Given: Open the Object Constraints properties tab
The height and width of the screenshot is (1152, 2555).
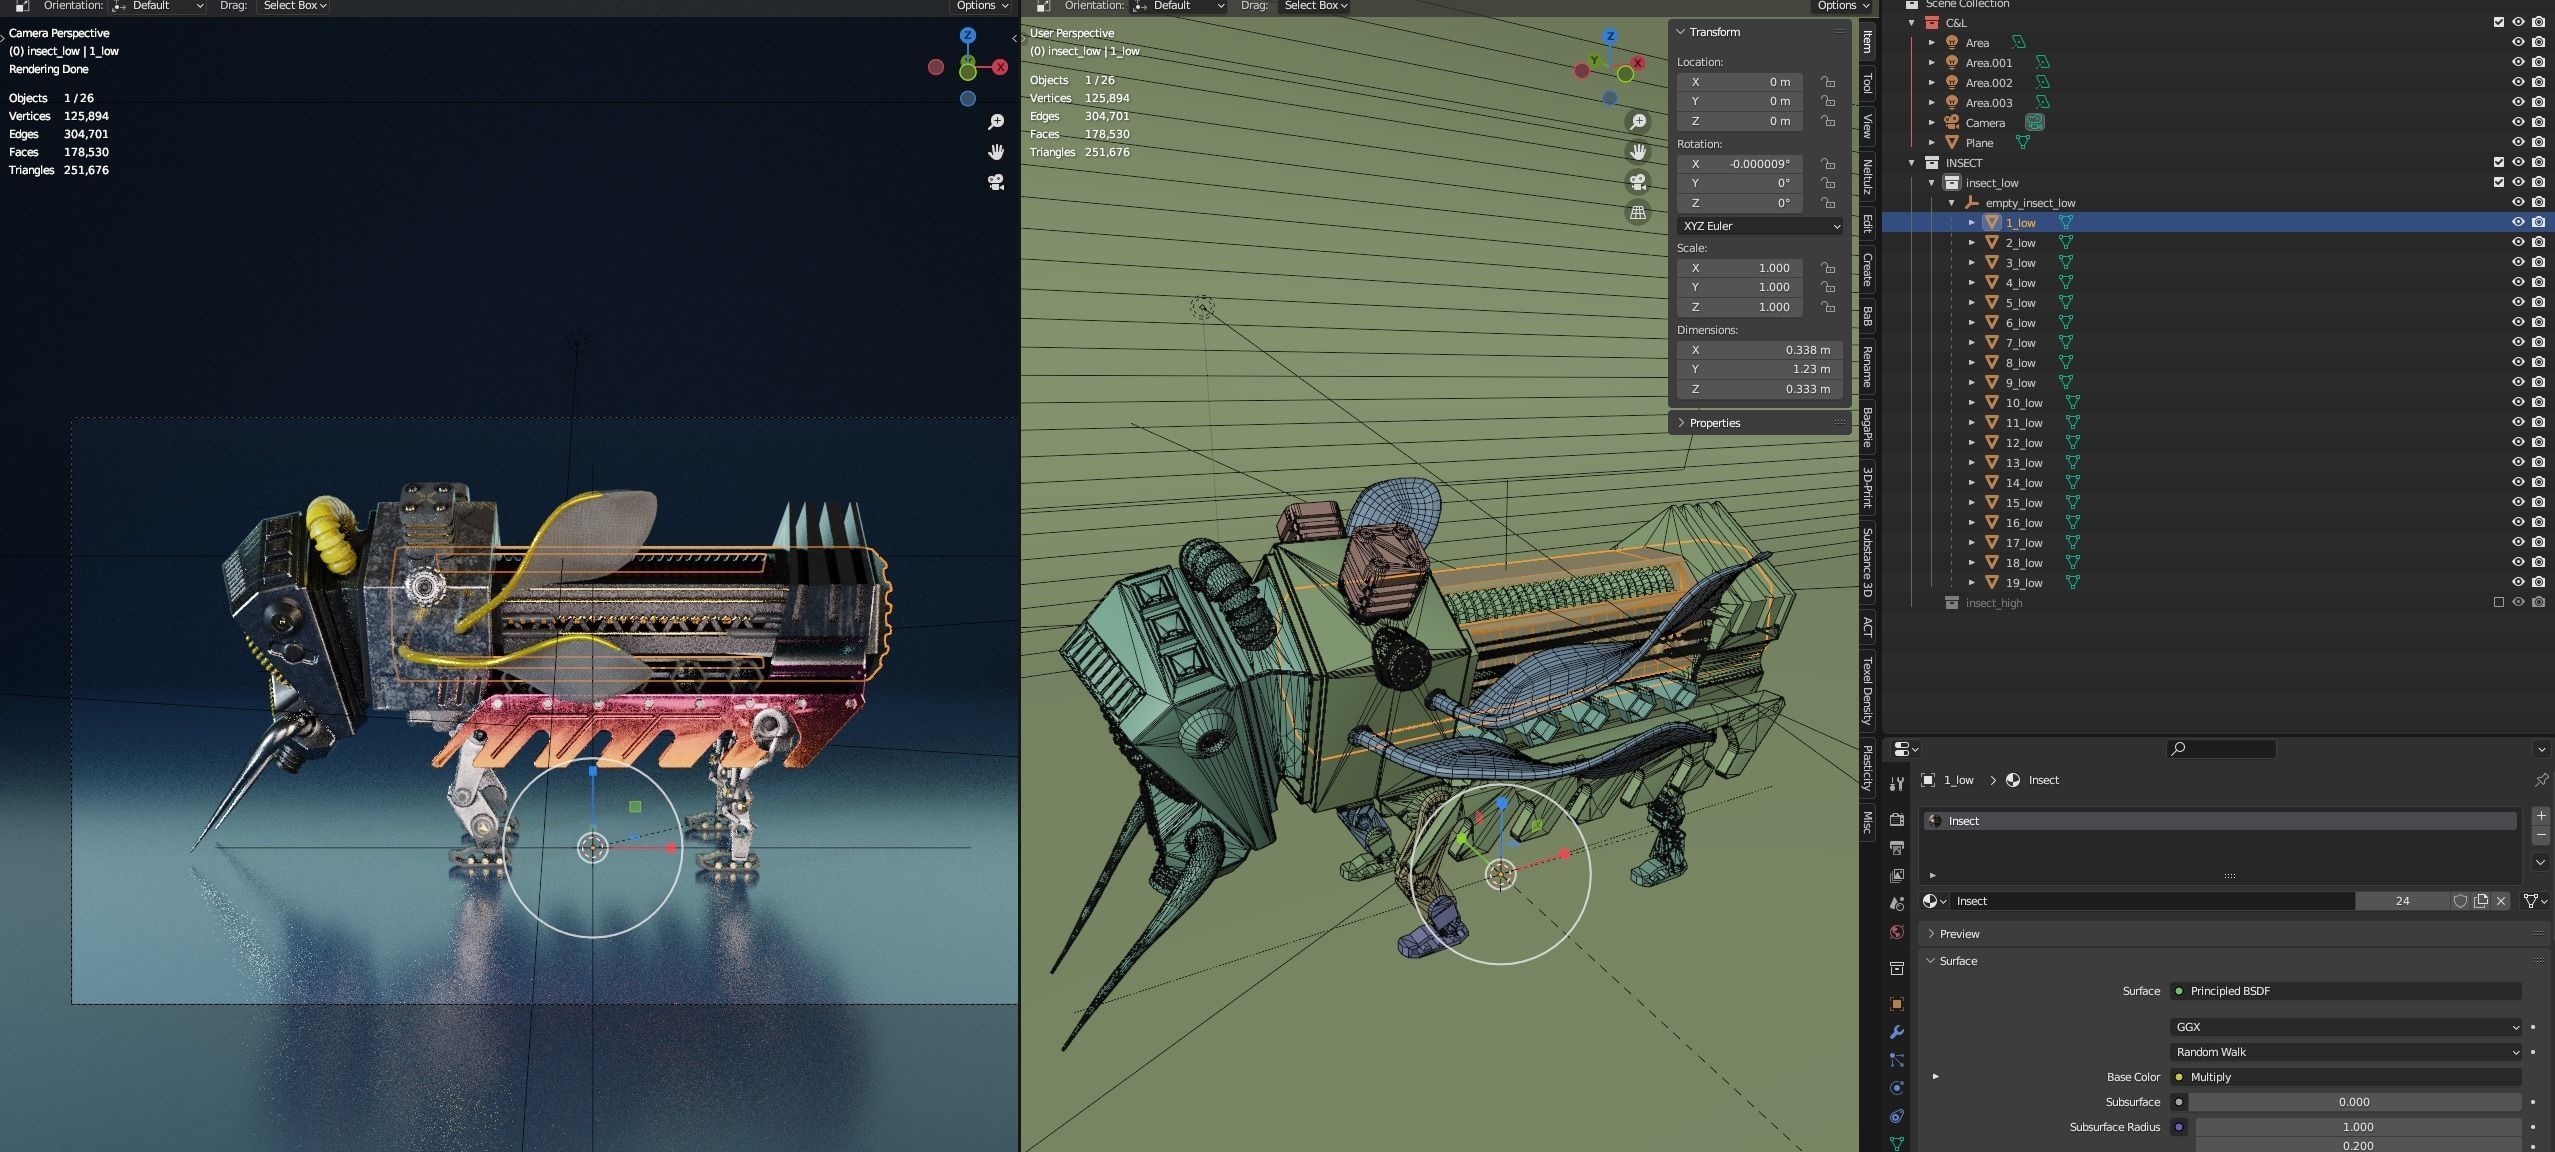Looking at the screenshot, I should [x=1896, y=1116].
